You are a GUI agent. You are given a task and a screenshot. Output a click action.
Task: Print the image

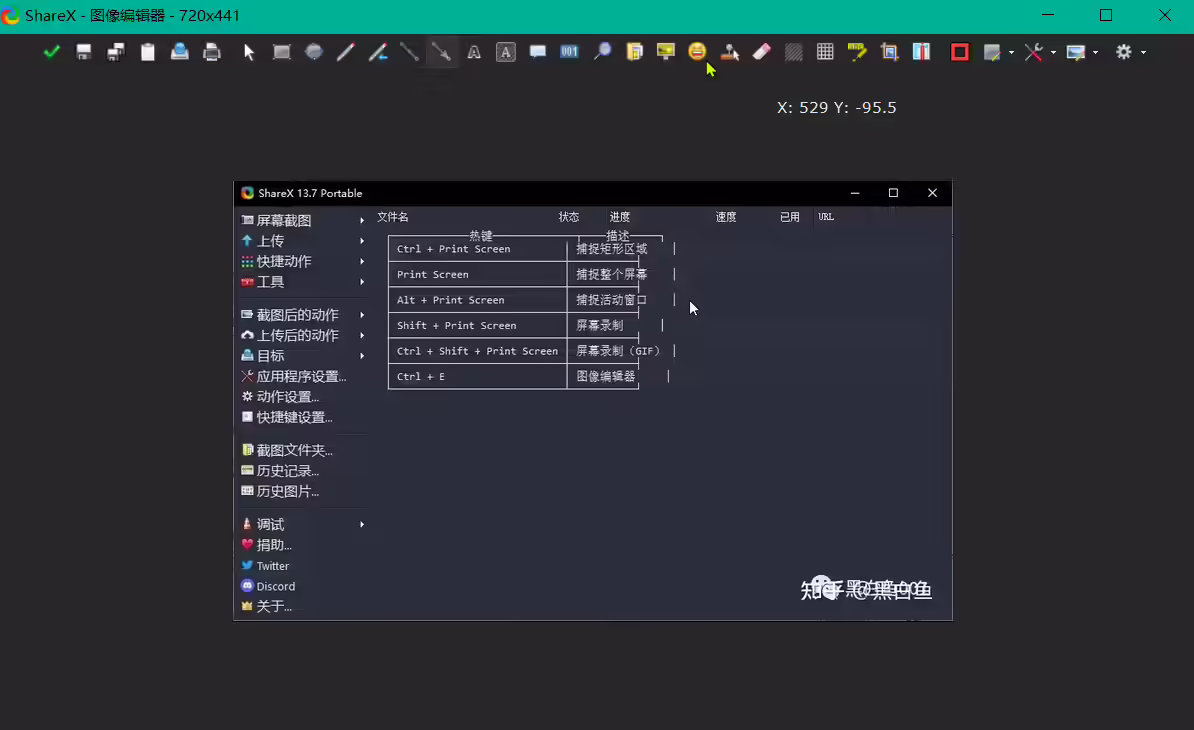point(212,52)
